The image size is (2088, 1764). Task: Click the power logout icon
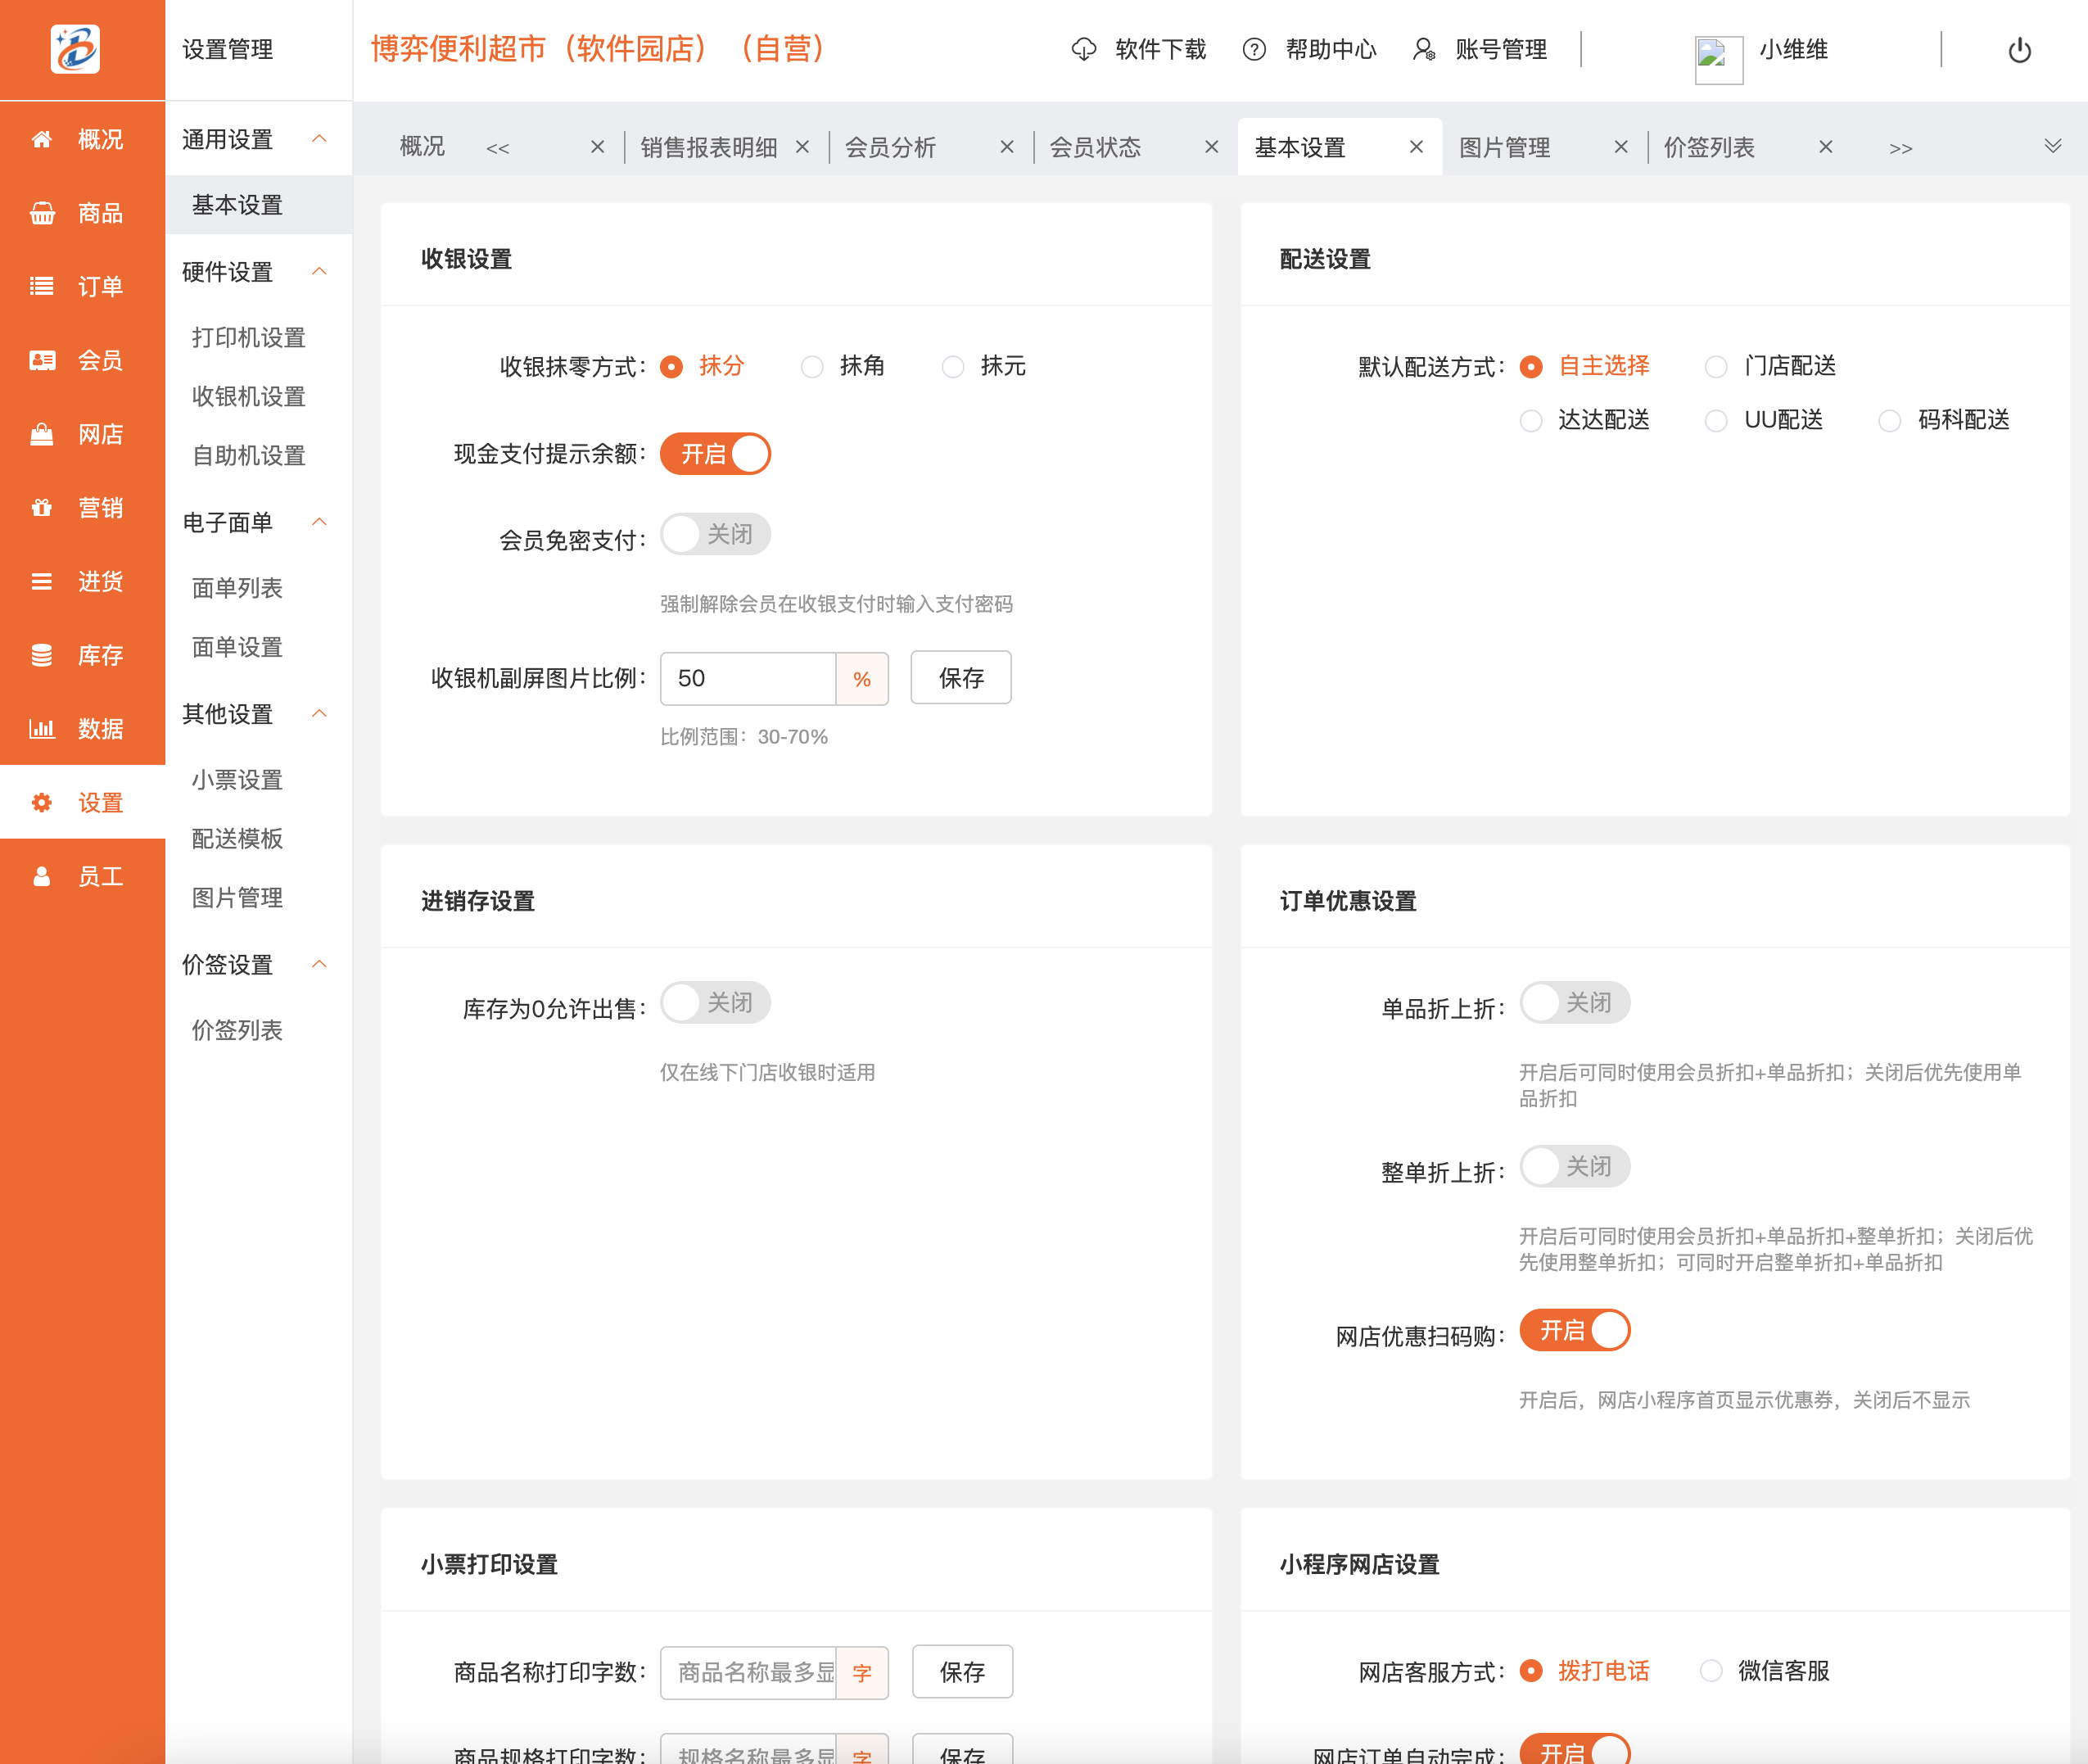pos(2019,50)
